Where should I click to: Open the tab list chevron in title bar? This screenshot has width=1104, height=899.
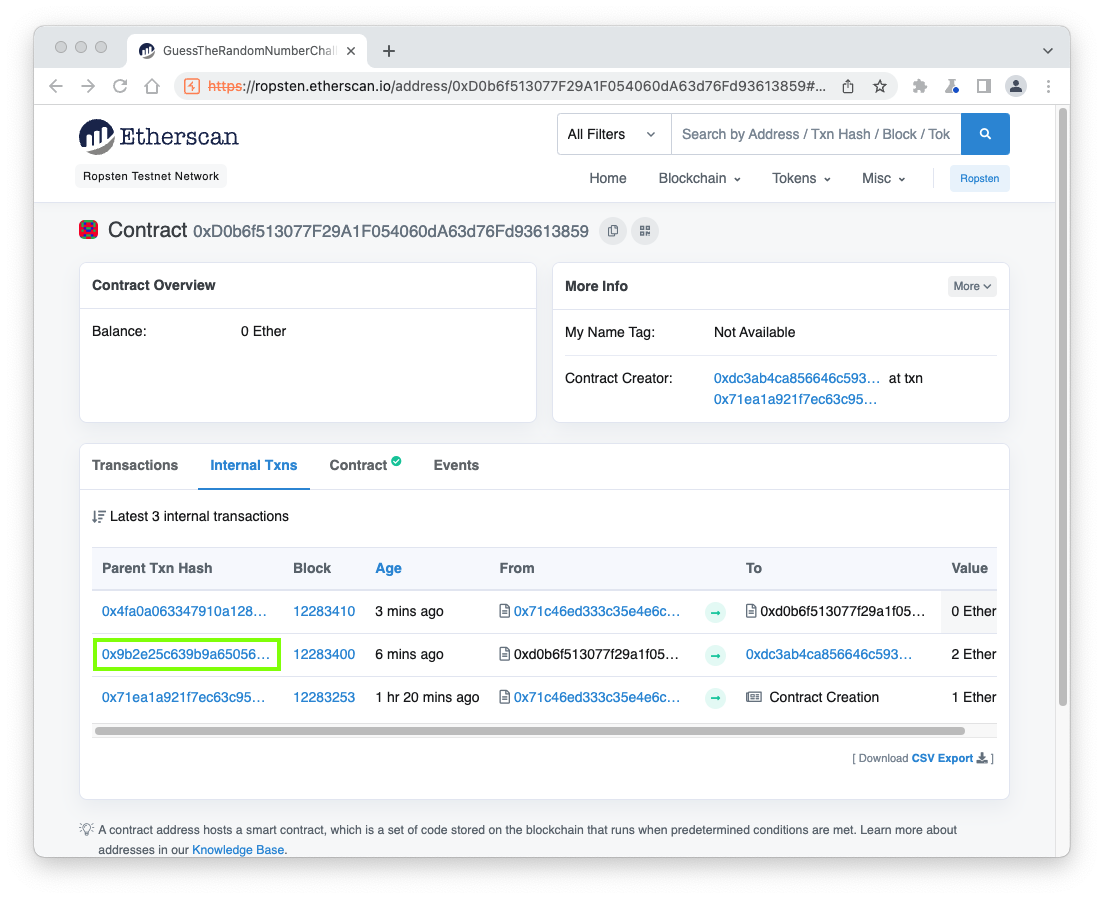[x=1048, y=51]
